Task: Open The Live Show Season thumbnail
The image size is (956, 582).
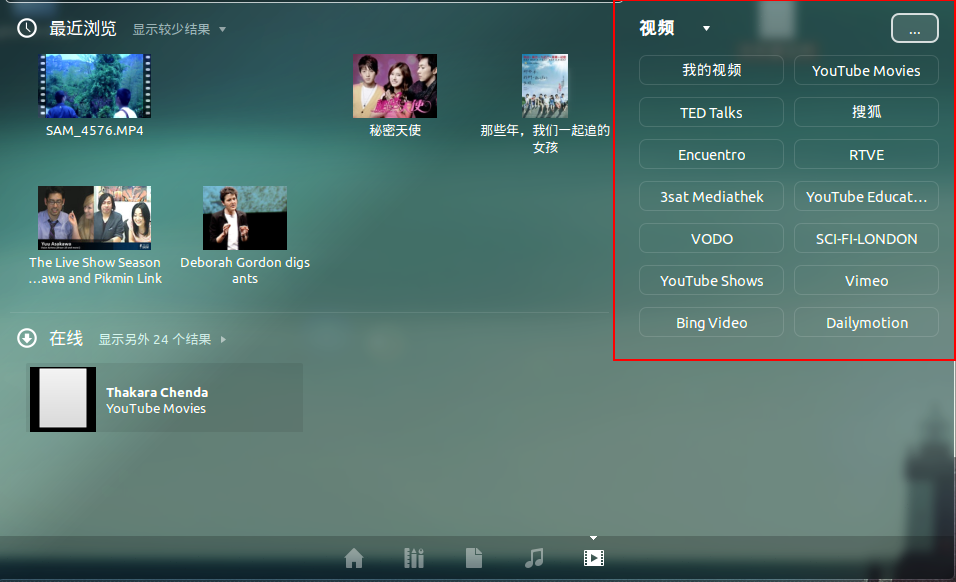Action: (x=95, y=218)
